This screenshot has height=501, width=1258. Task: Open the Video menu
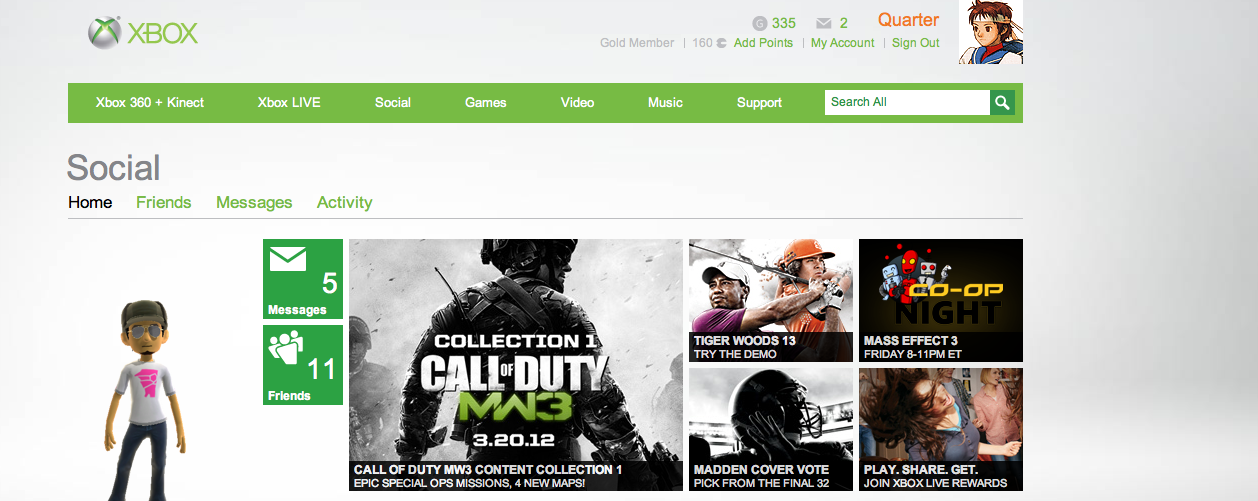click(x=578, y=102)
